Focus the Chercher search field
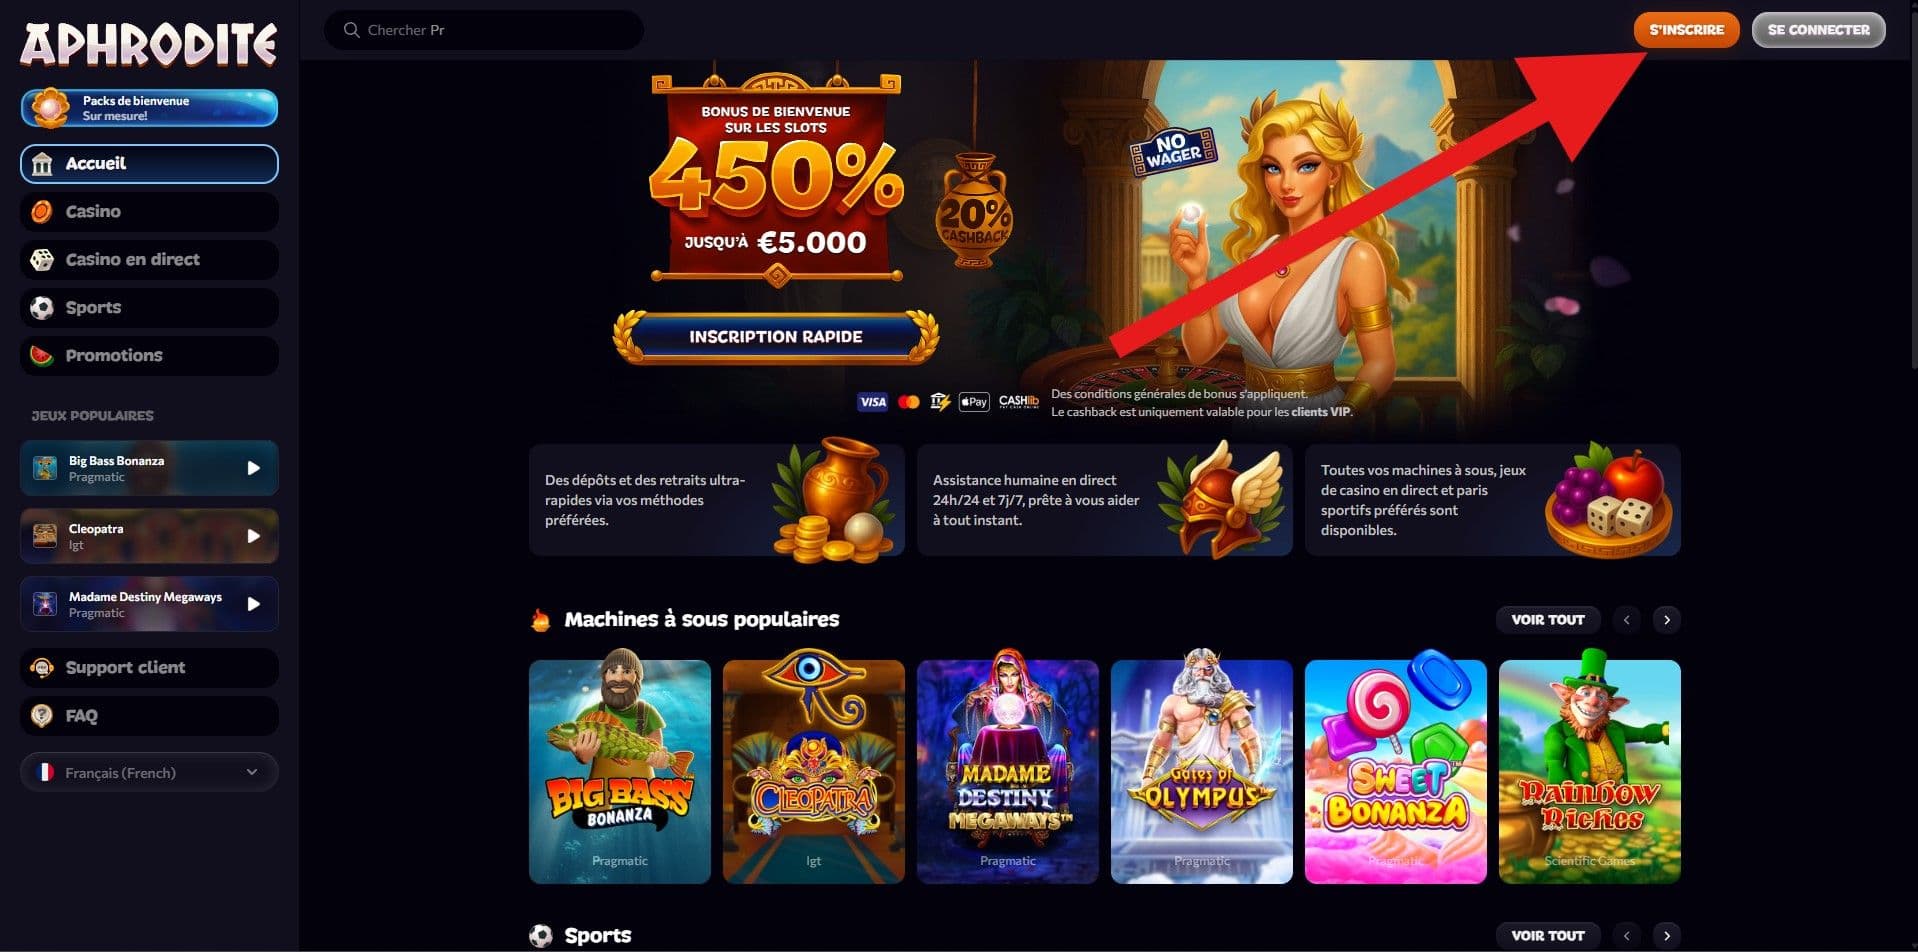Screen dimensions: 1918x952 (x=484, y=30)
